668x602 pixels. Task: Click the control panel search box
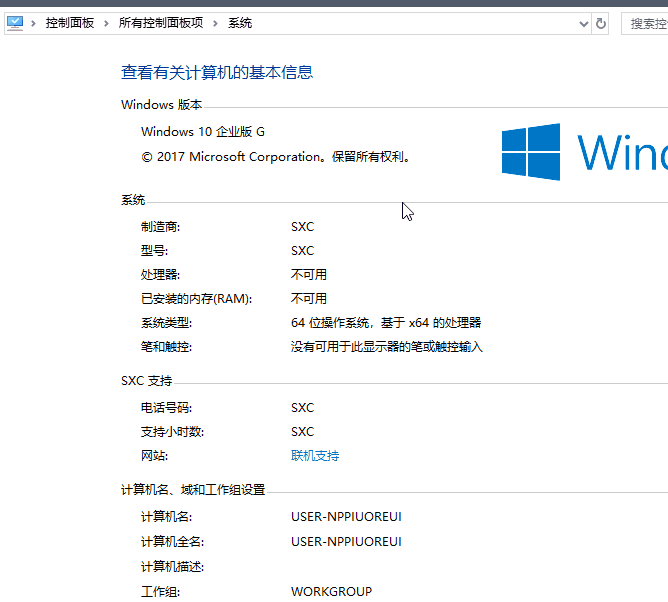(645, 24)
